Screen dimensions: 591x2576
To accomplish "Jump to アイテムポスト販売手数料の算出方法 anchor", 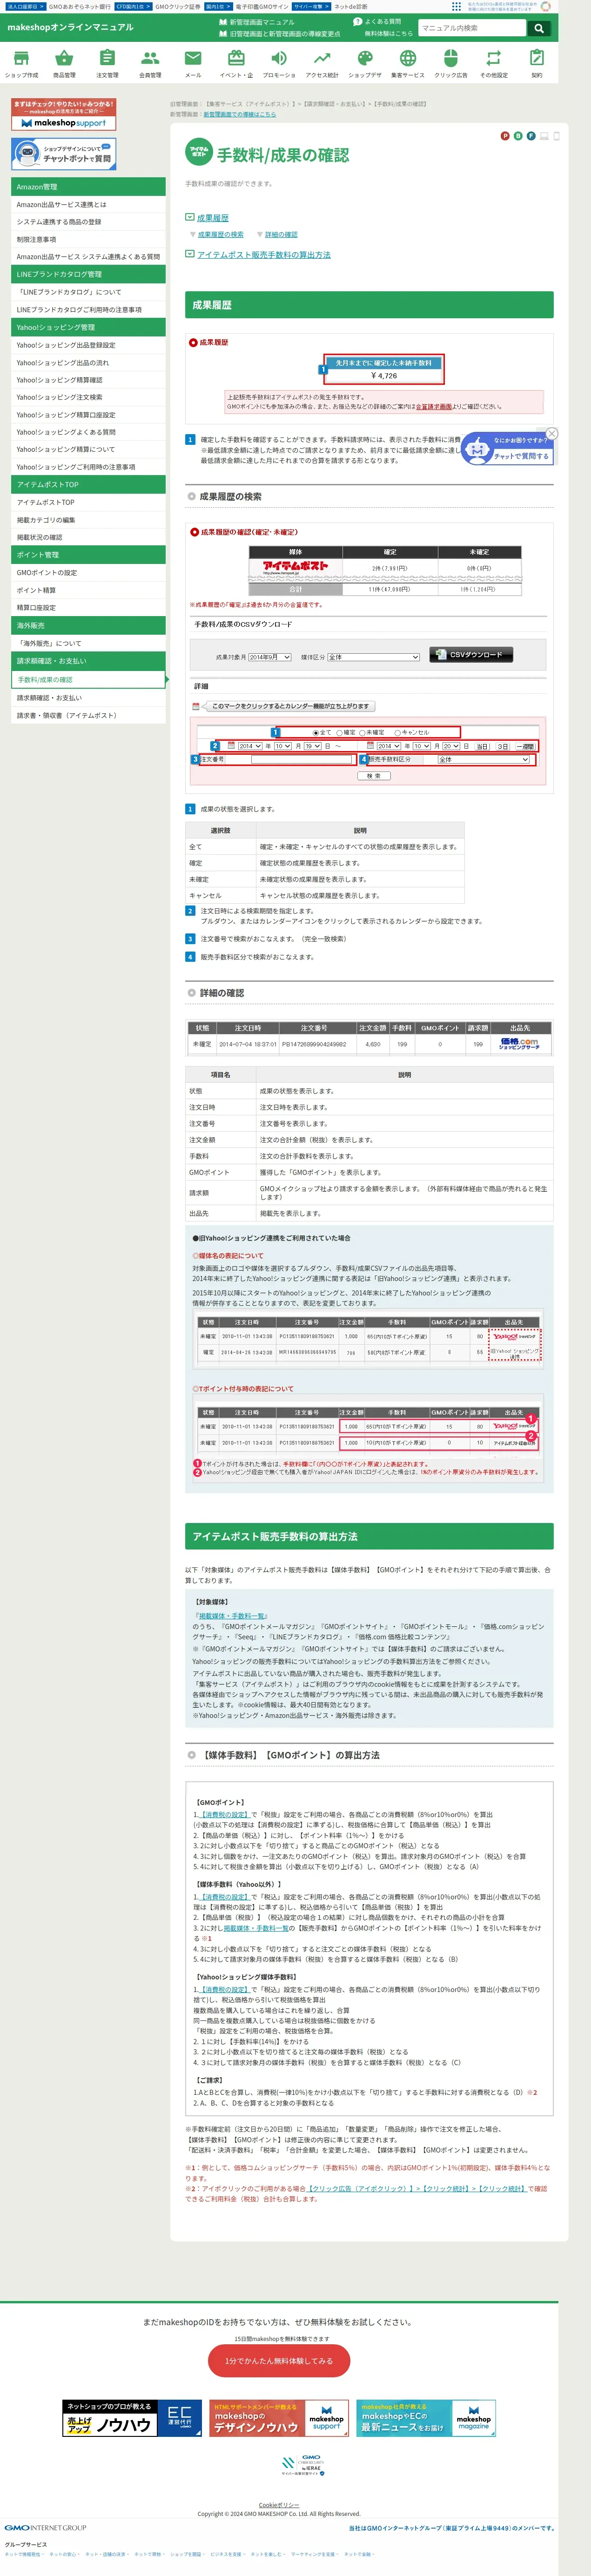I will click(x=264, y=255).
